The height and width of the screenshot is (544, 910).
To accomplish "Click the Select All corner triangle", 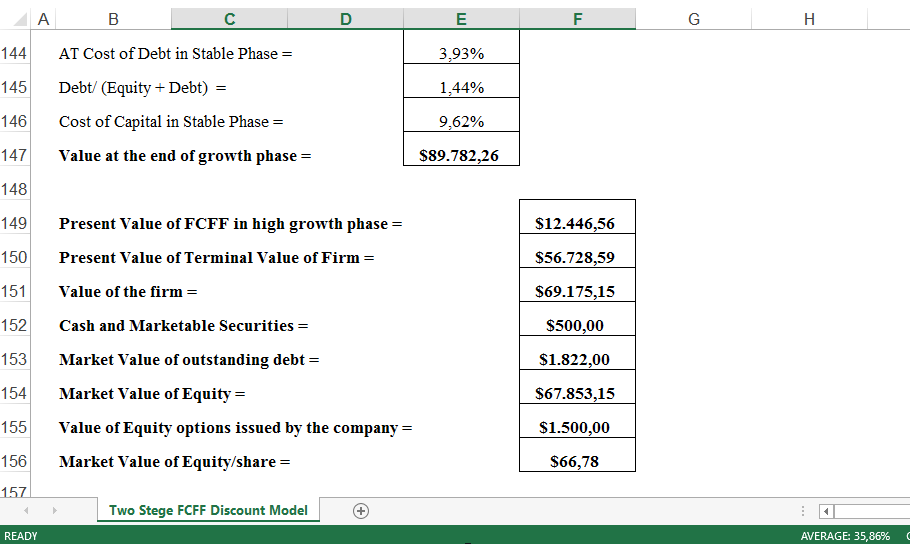I will pyautogui.click(x=16, y=19).
